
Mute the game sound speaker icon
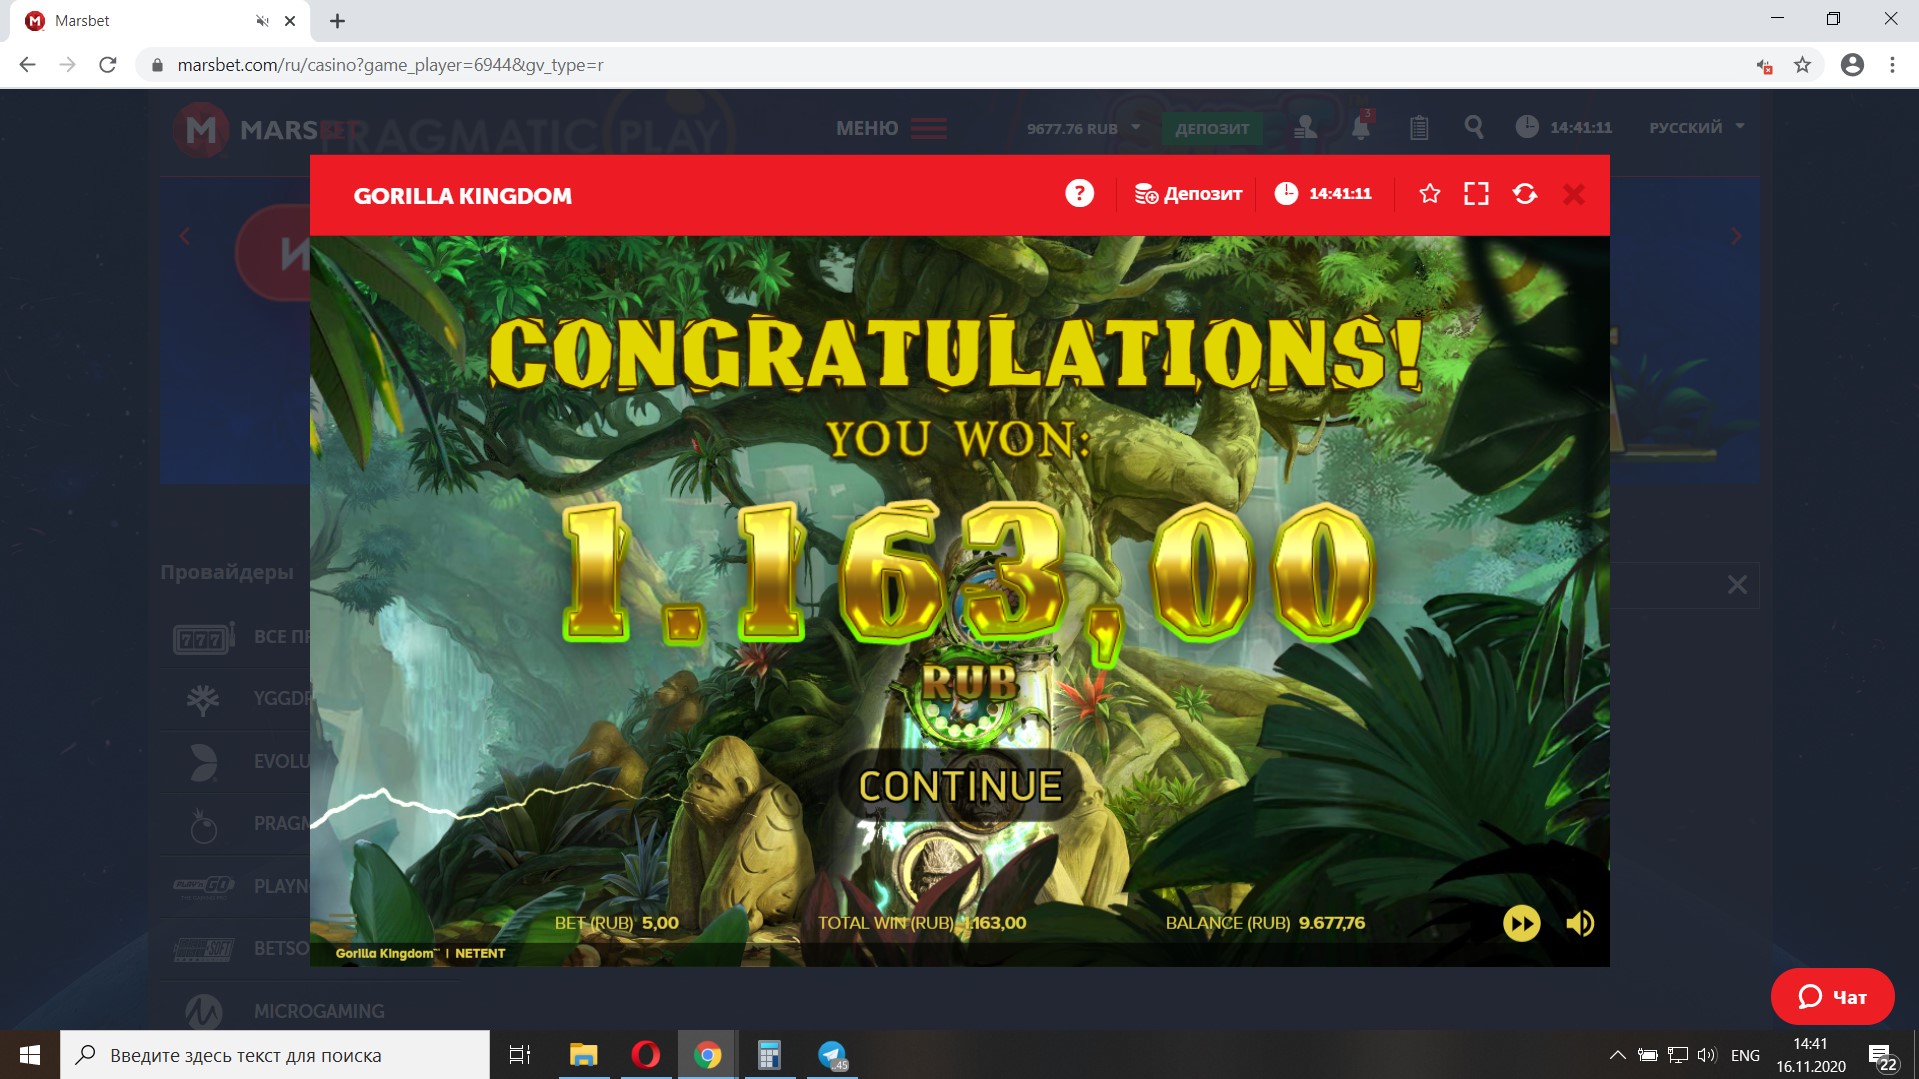(x=1580, y=923)
